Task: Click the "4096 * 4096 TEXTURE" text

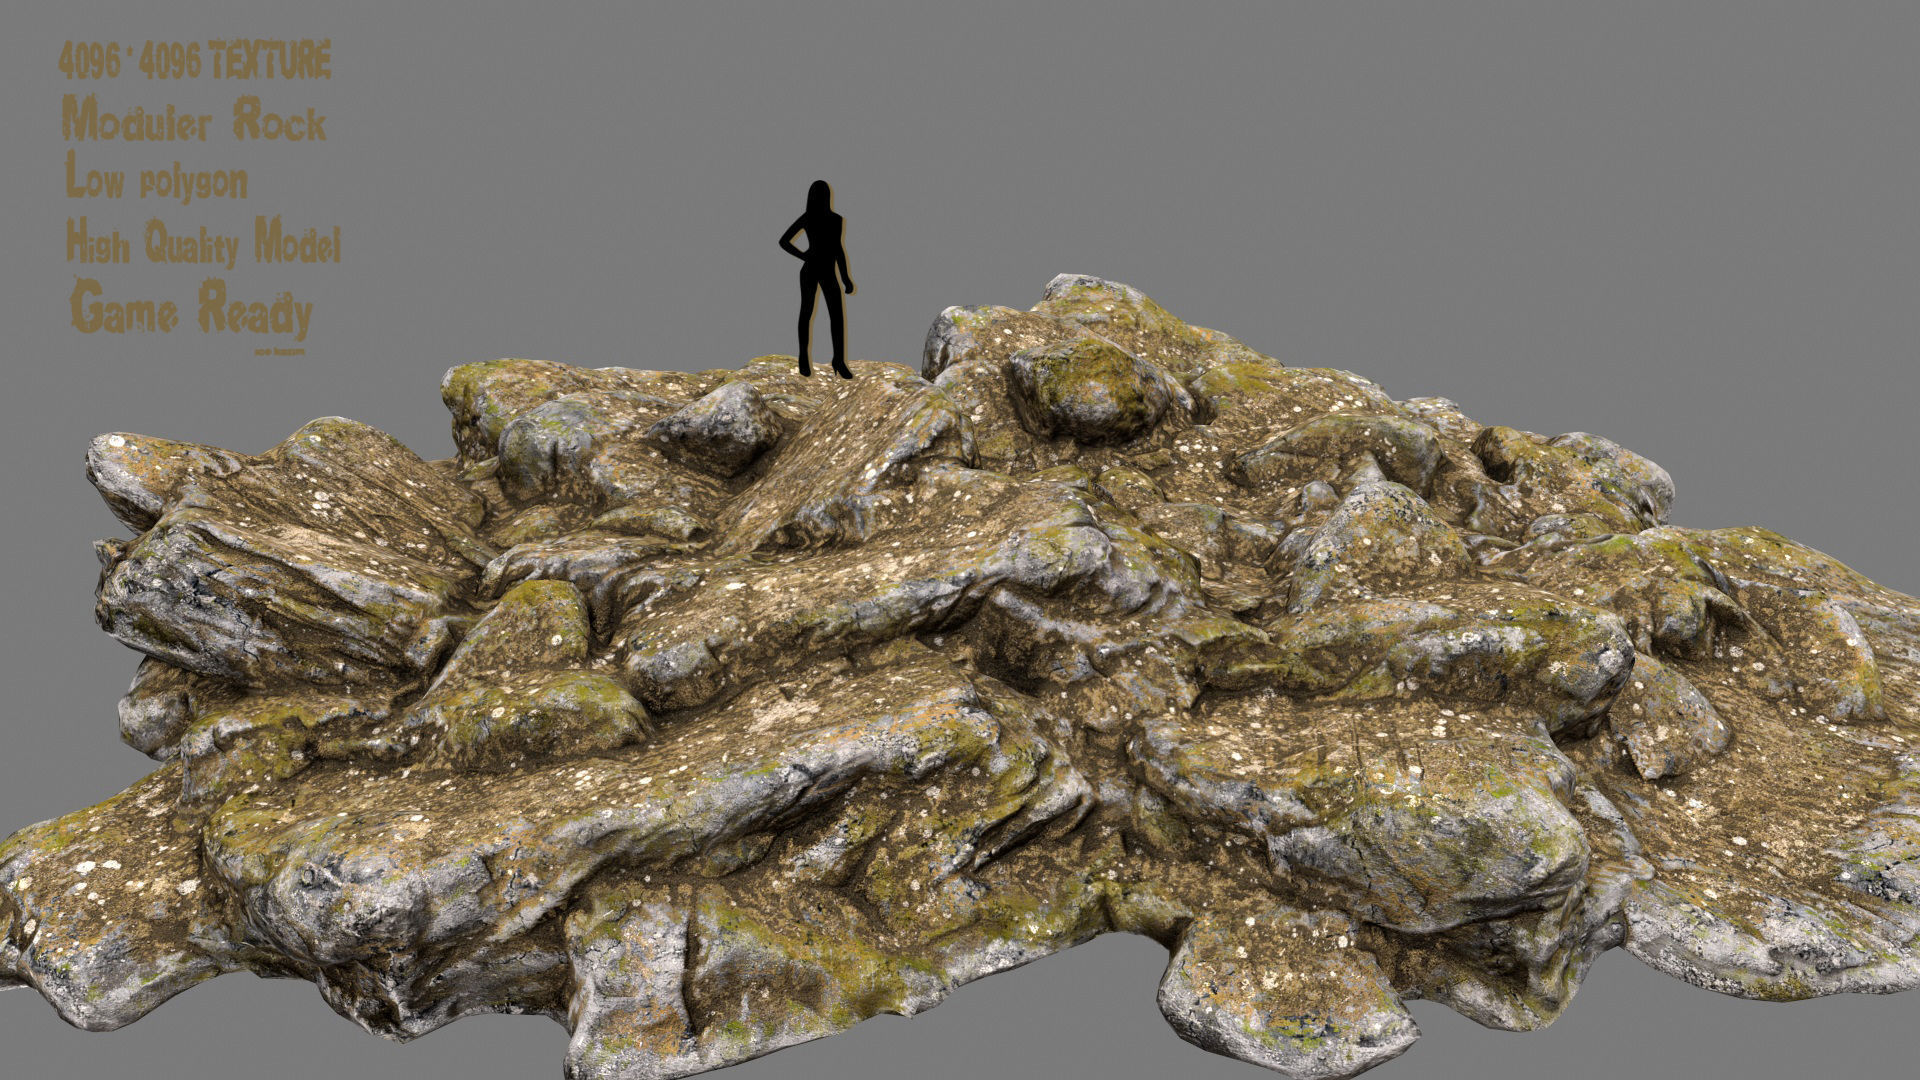Action: (195, 62)
